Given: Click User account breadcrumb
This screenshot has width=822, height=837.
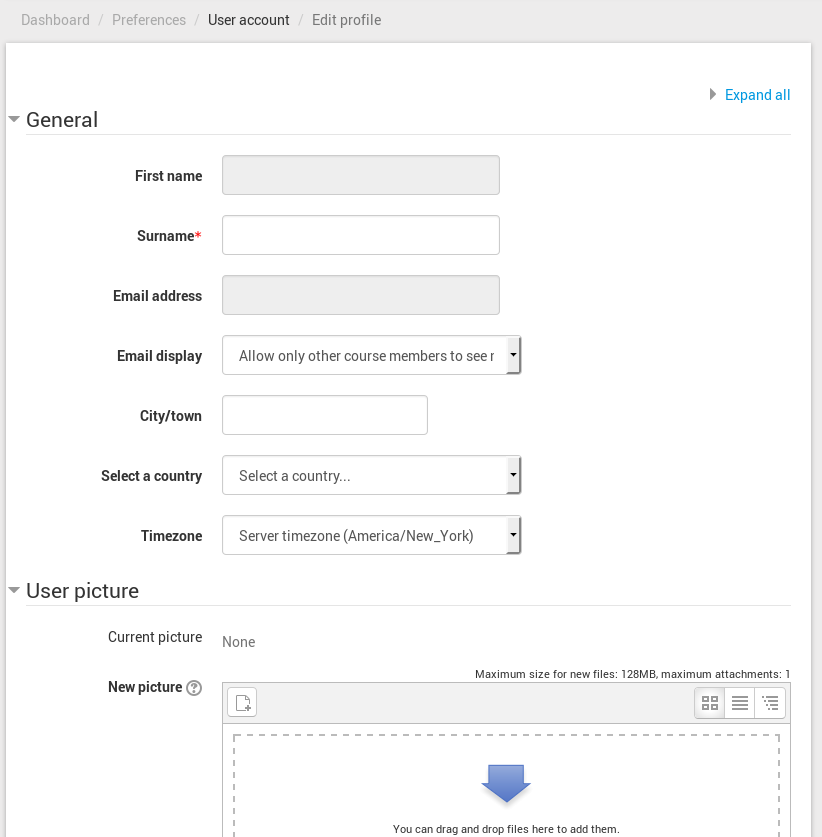Looking at the screenshot, I should pyautogui.click(x=249, y=20).
